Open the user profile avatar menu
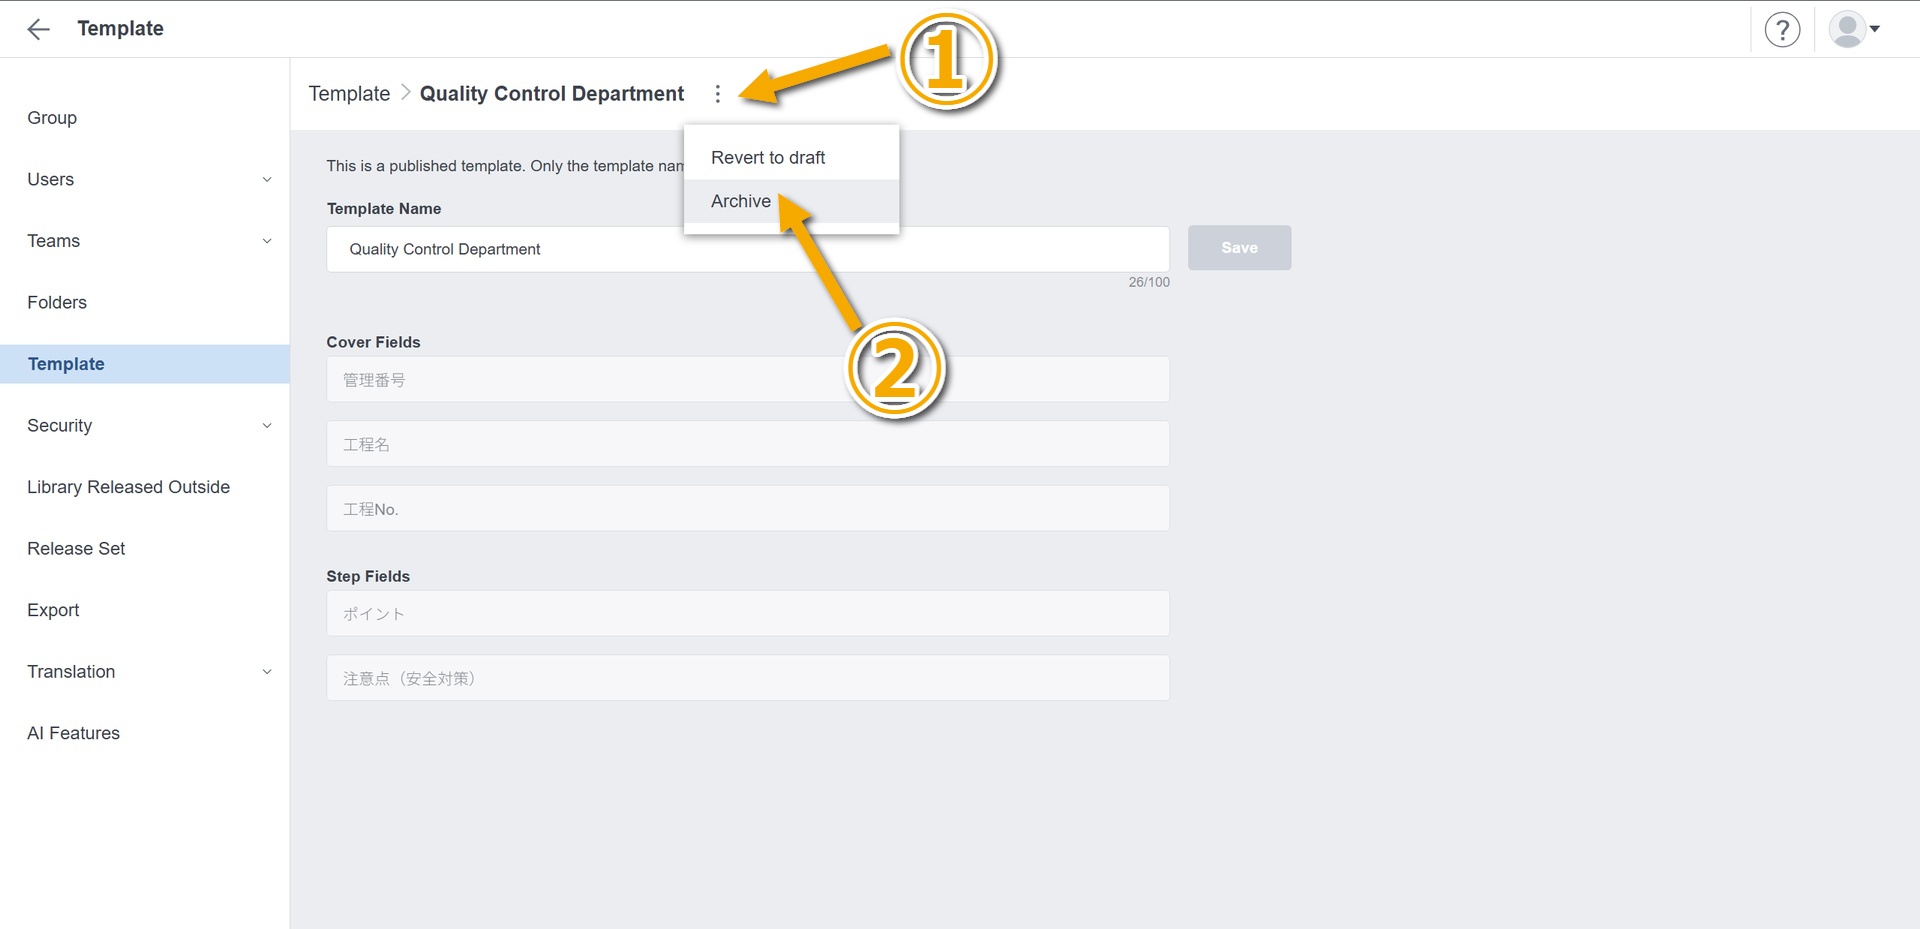Screen dimensions: 1920x929 1853,29
